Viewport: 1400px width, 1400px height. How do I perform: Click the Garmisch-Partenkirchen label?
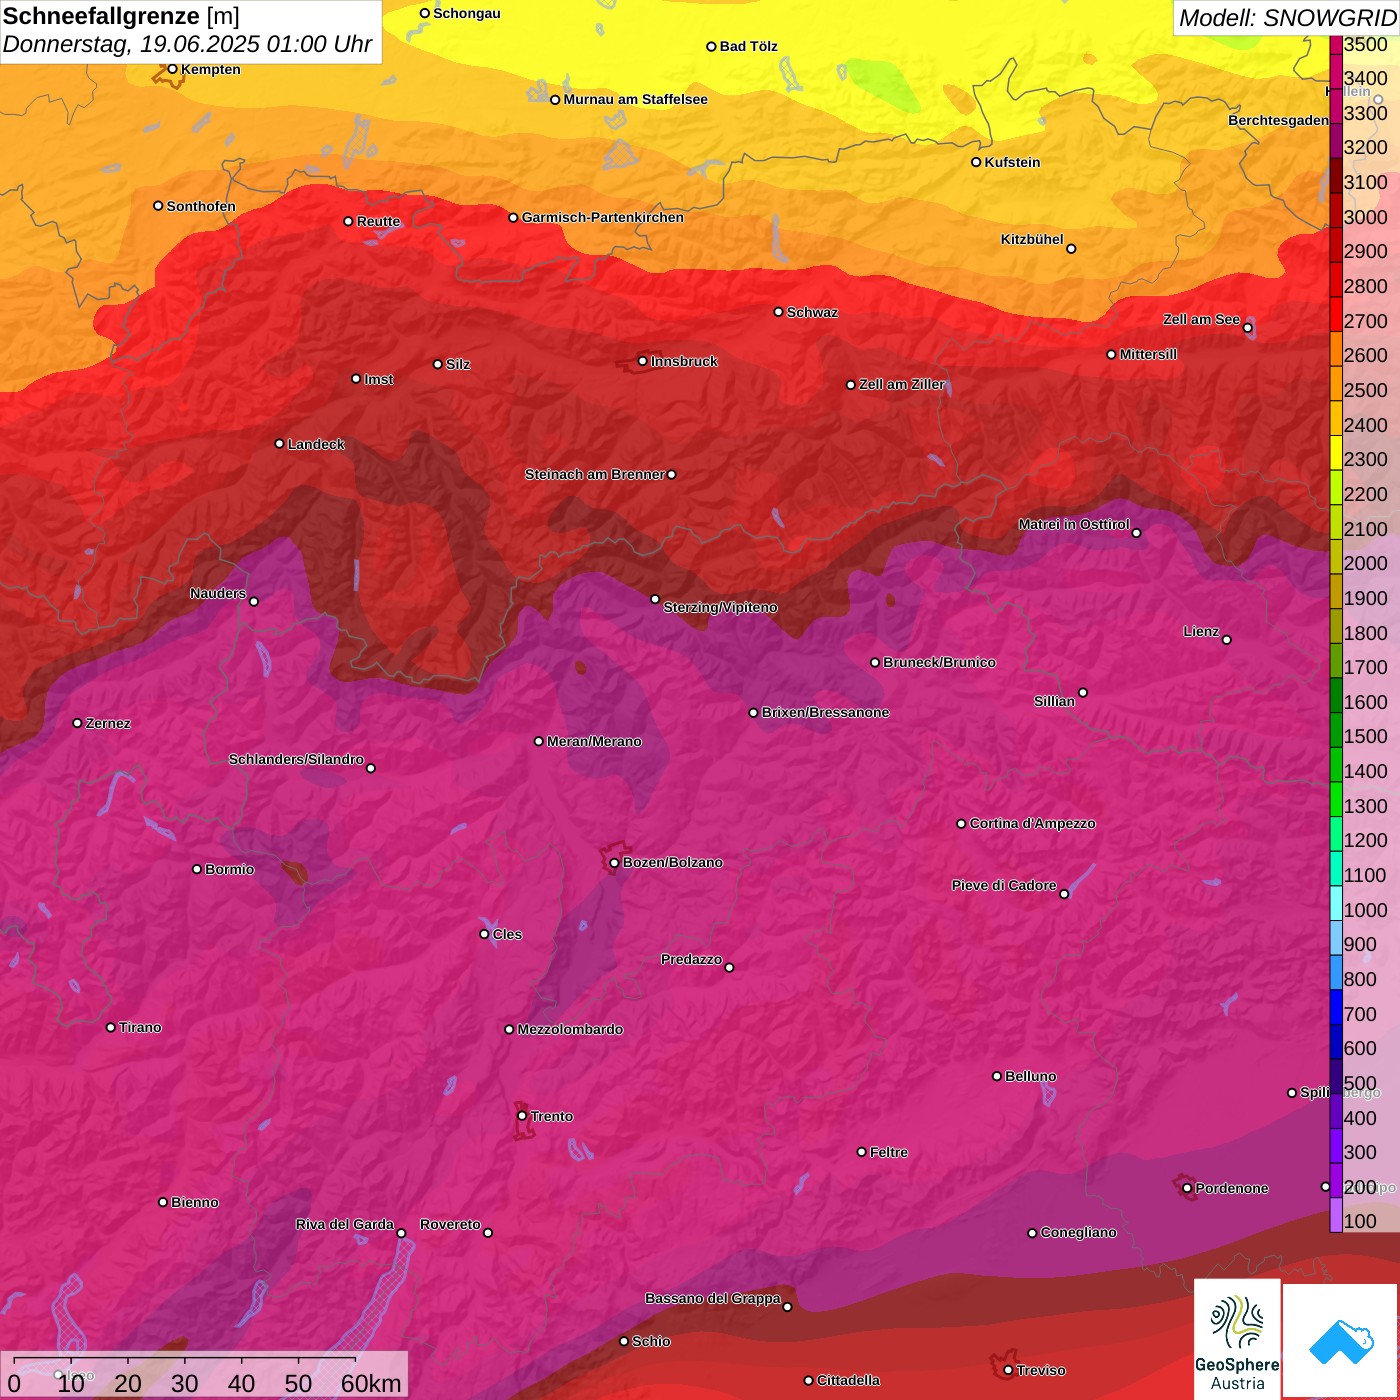tap(603, 217)
